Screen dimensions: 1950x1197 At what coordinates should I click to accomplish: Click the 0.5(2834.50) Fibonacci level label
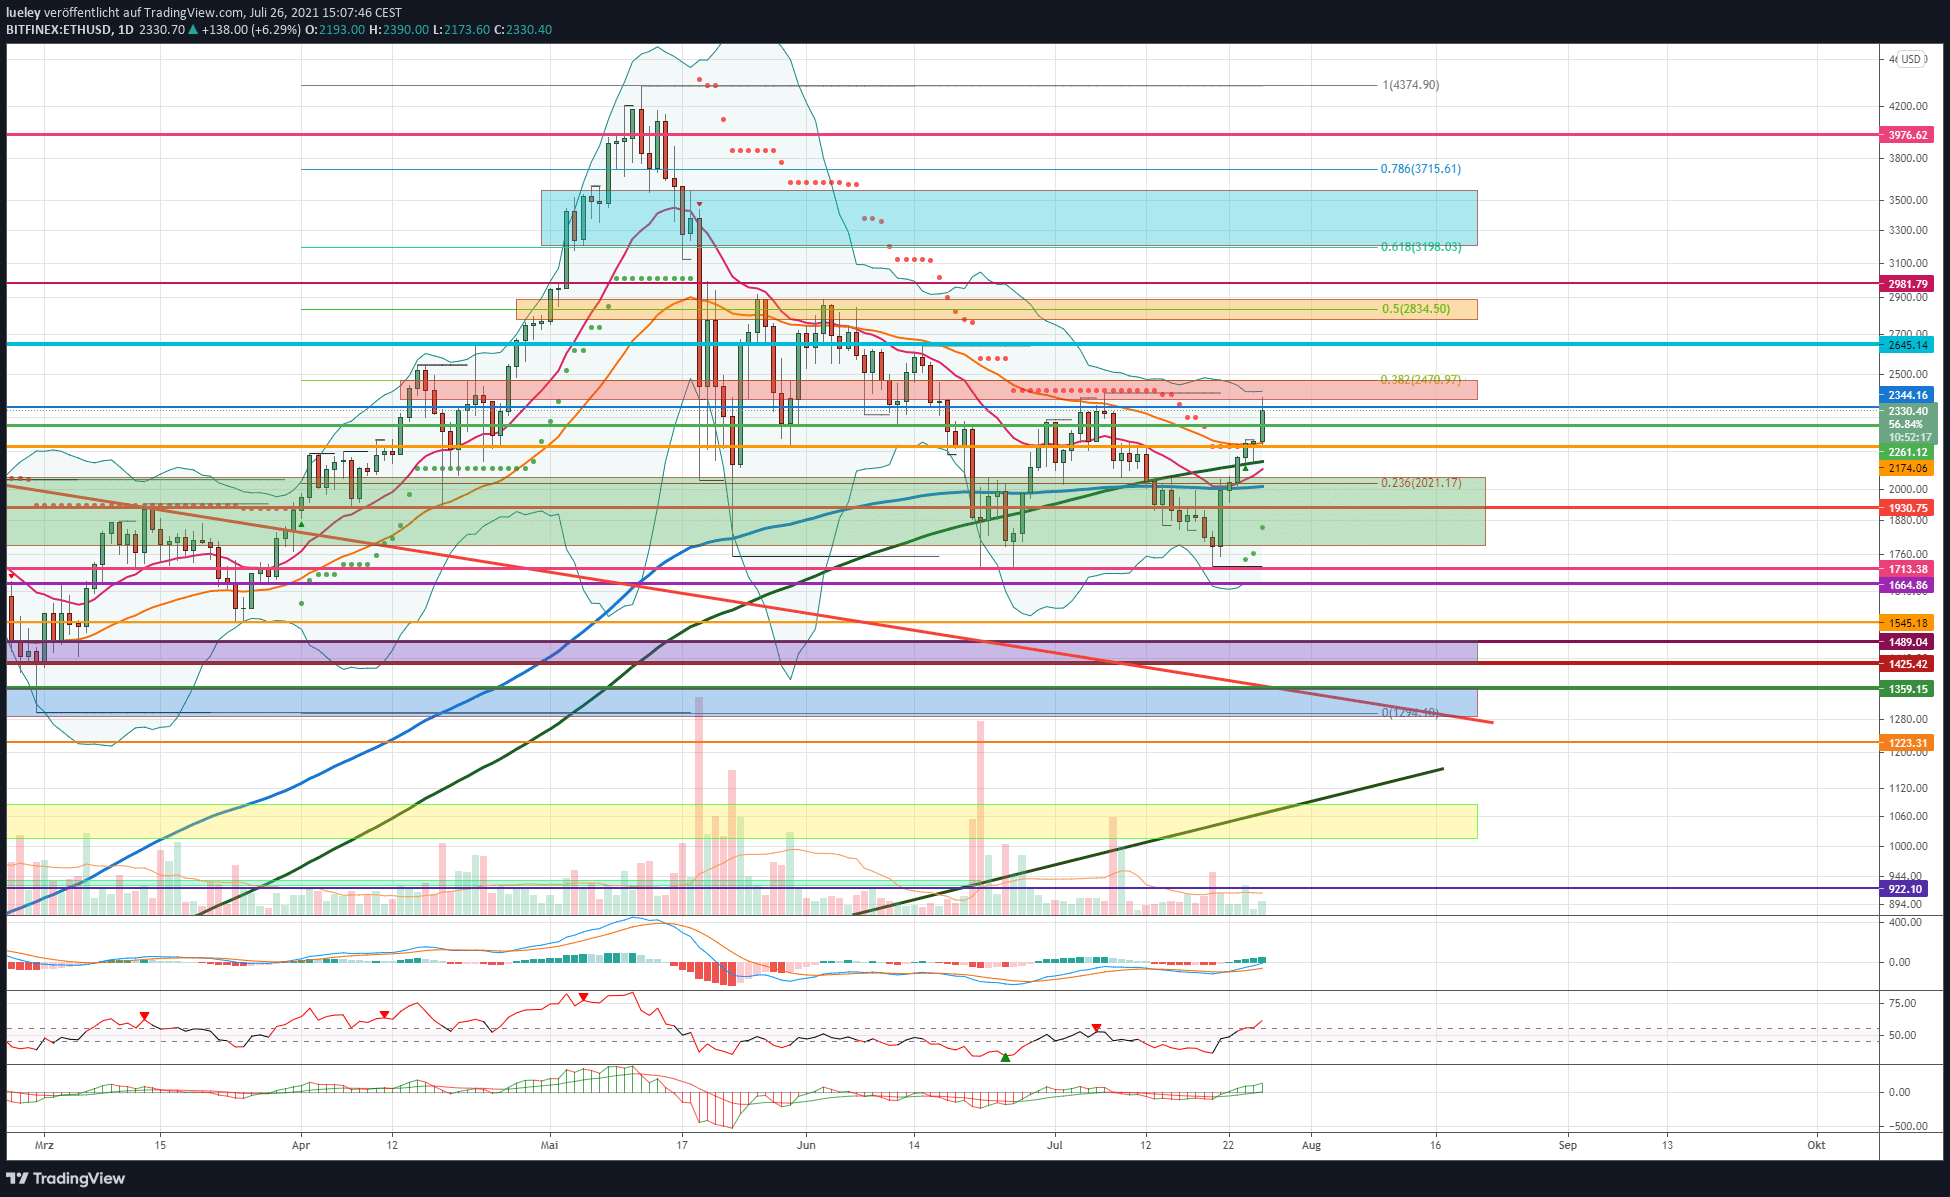[1415, 309]
